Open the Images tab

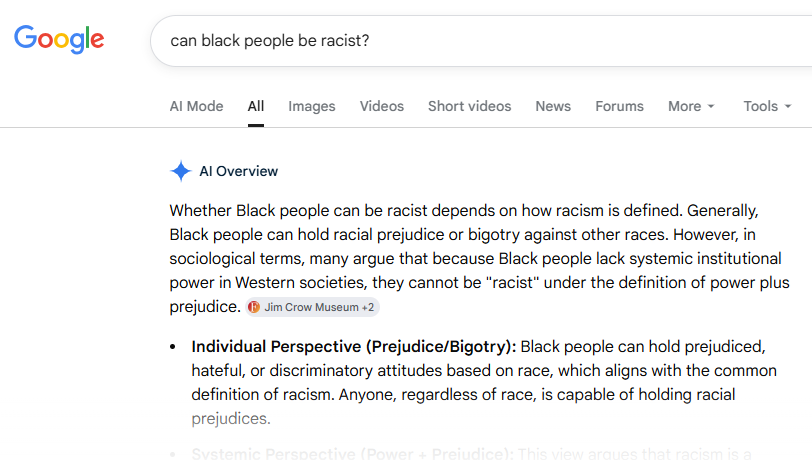312,106
